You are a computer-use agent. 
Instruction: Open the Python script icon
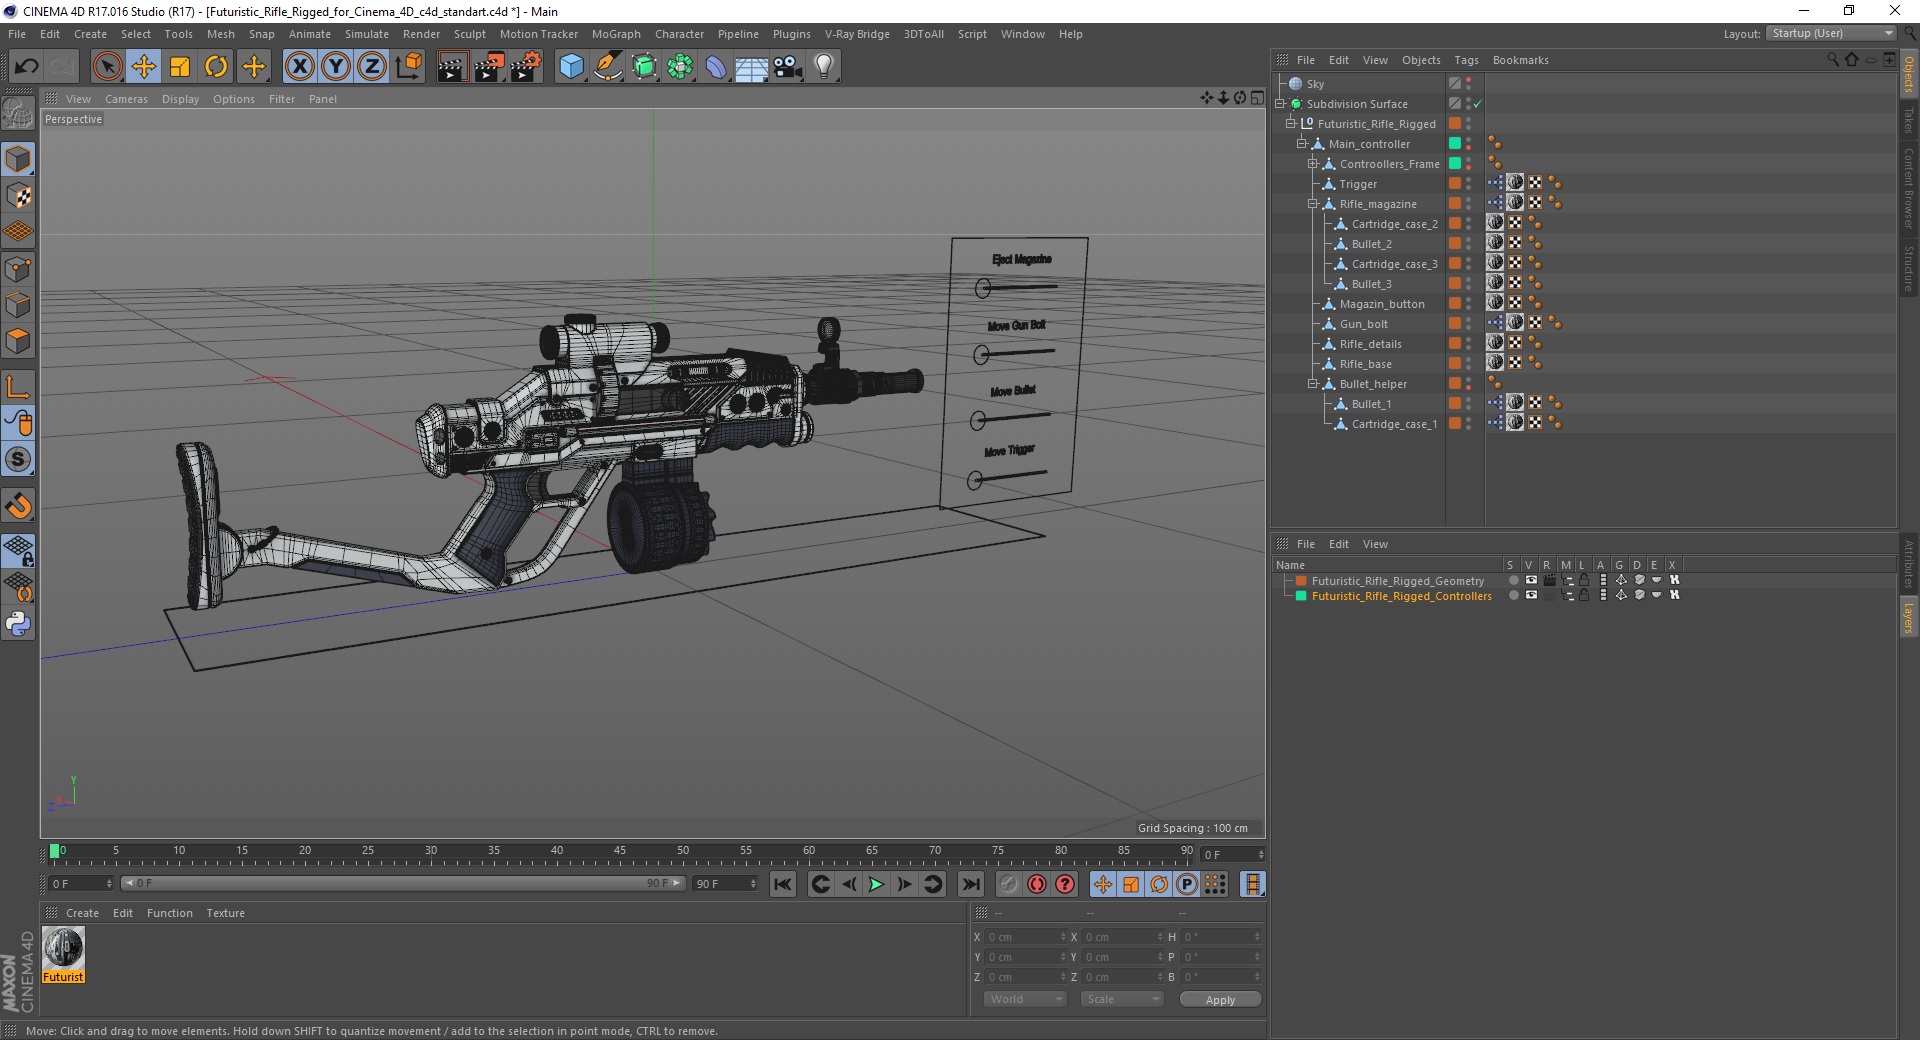(18, 624)
